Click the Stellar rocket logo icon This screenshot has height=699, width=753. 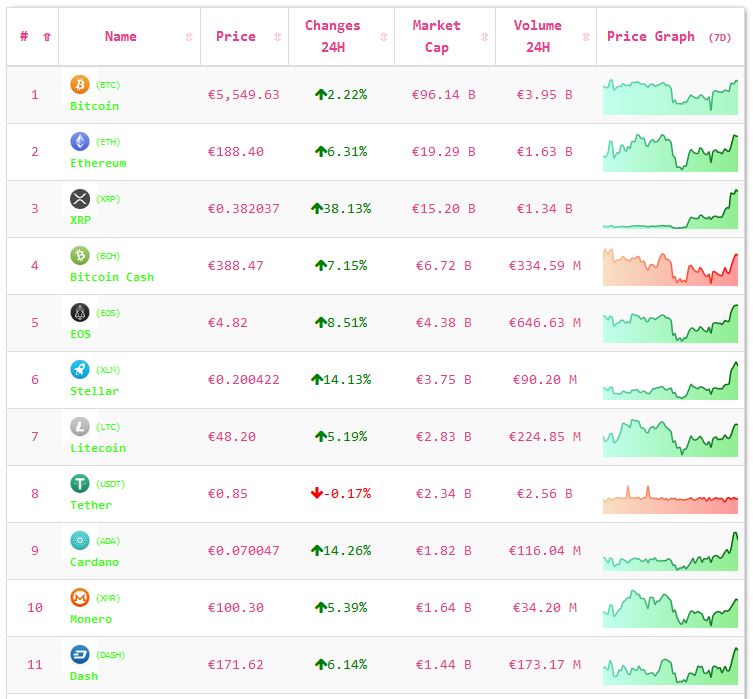pos(80,369)
